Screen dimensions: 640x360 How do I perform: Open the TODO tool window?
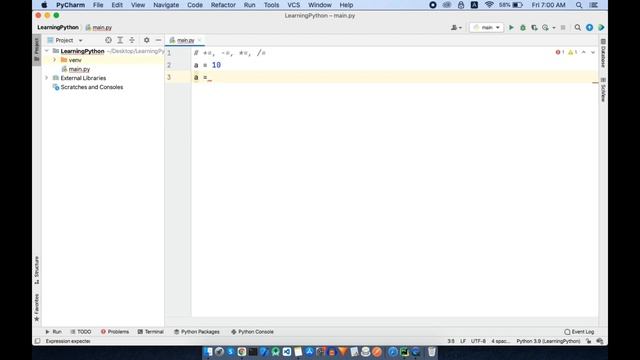click(x=81, y=331)
